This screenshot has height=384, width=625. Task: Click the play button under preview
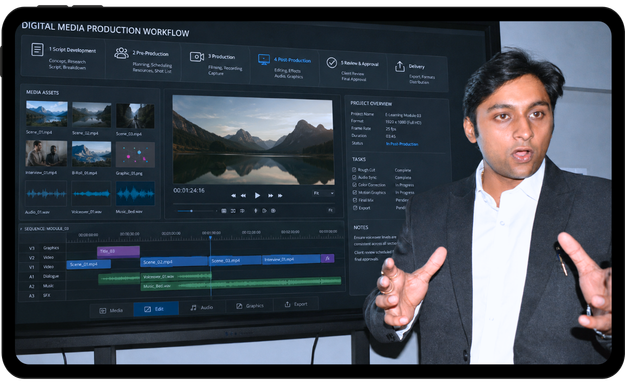tap(257, 195)
